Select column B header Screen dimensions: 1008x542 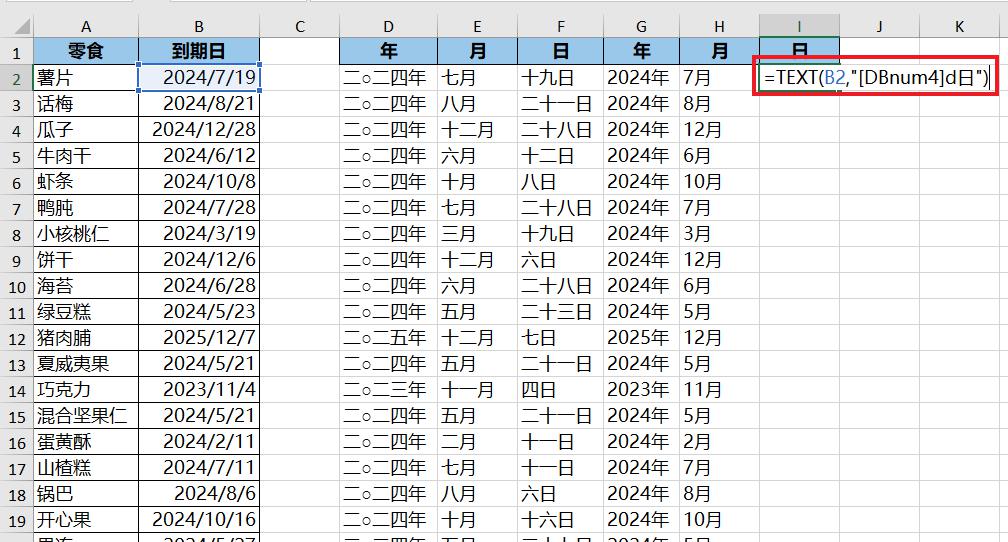[199, 26]
